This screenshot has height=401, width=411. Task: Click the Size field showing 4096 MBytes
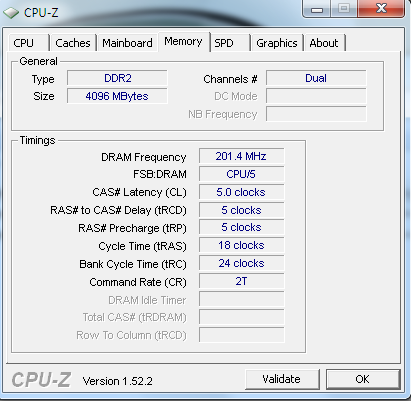coord(117,96)
